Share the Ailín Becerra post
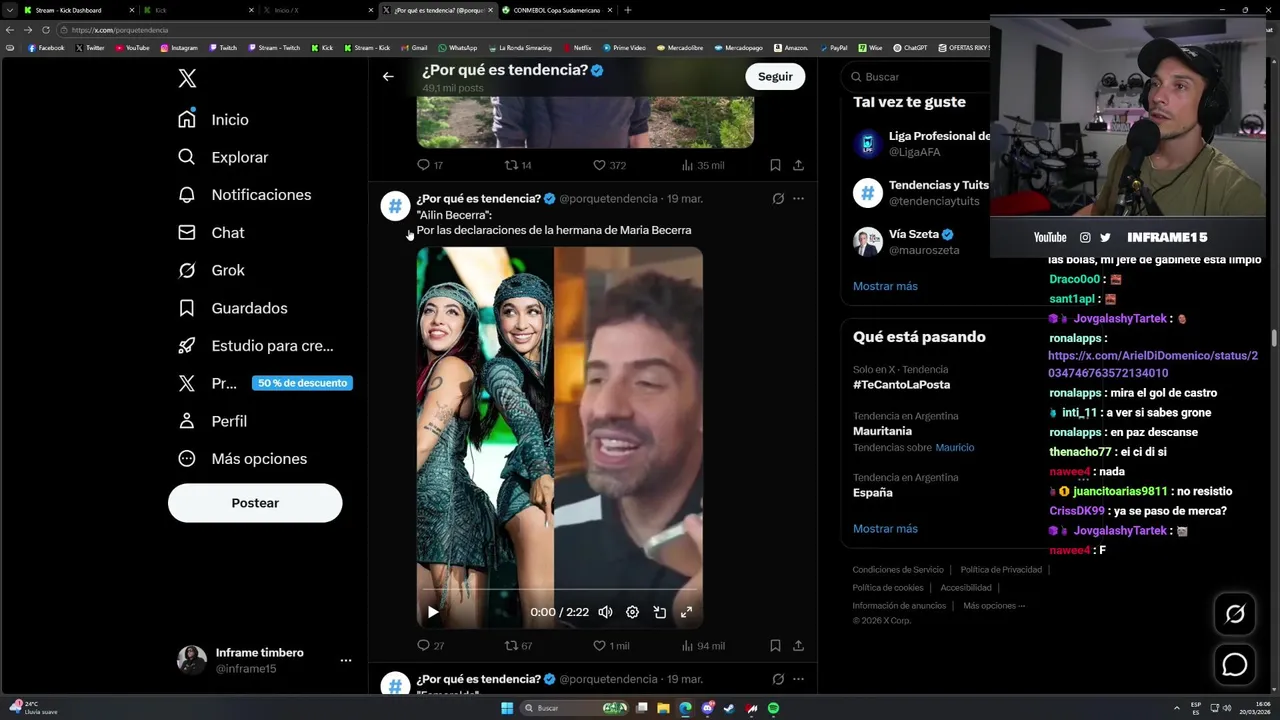 798,645
